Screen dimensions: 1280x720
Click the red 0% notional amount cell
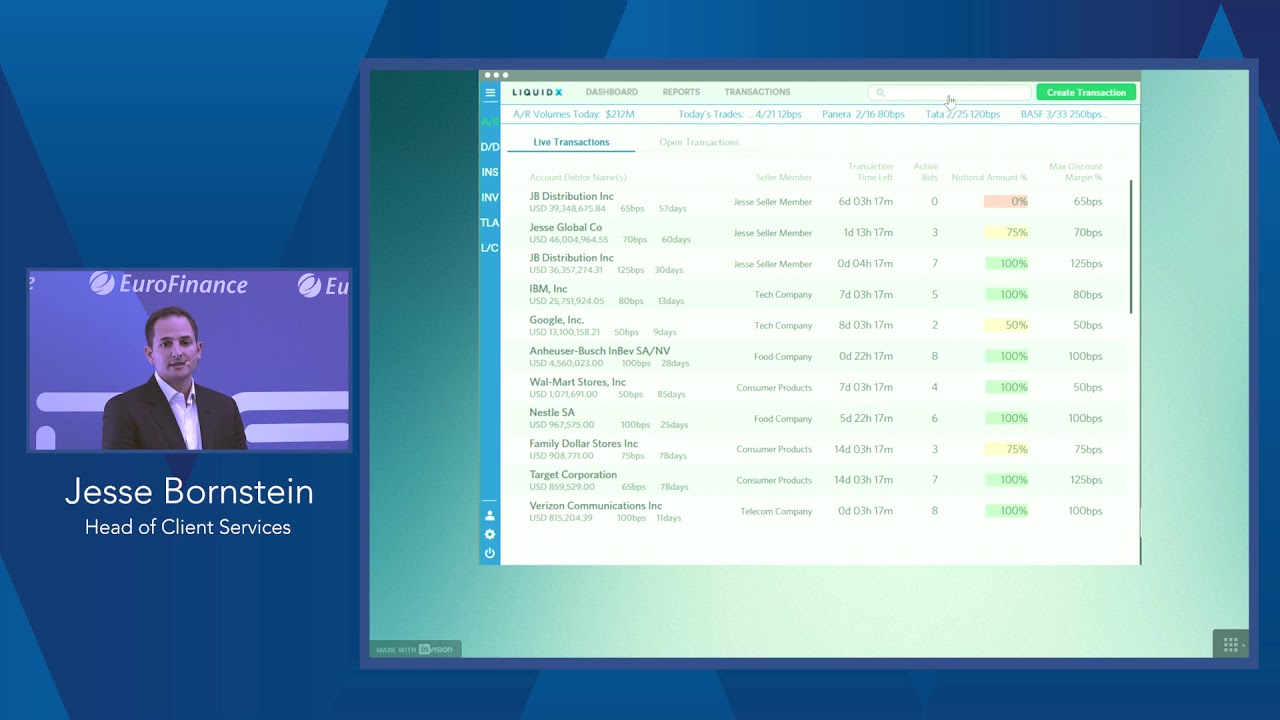pos(1006,202)
